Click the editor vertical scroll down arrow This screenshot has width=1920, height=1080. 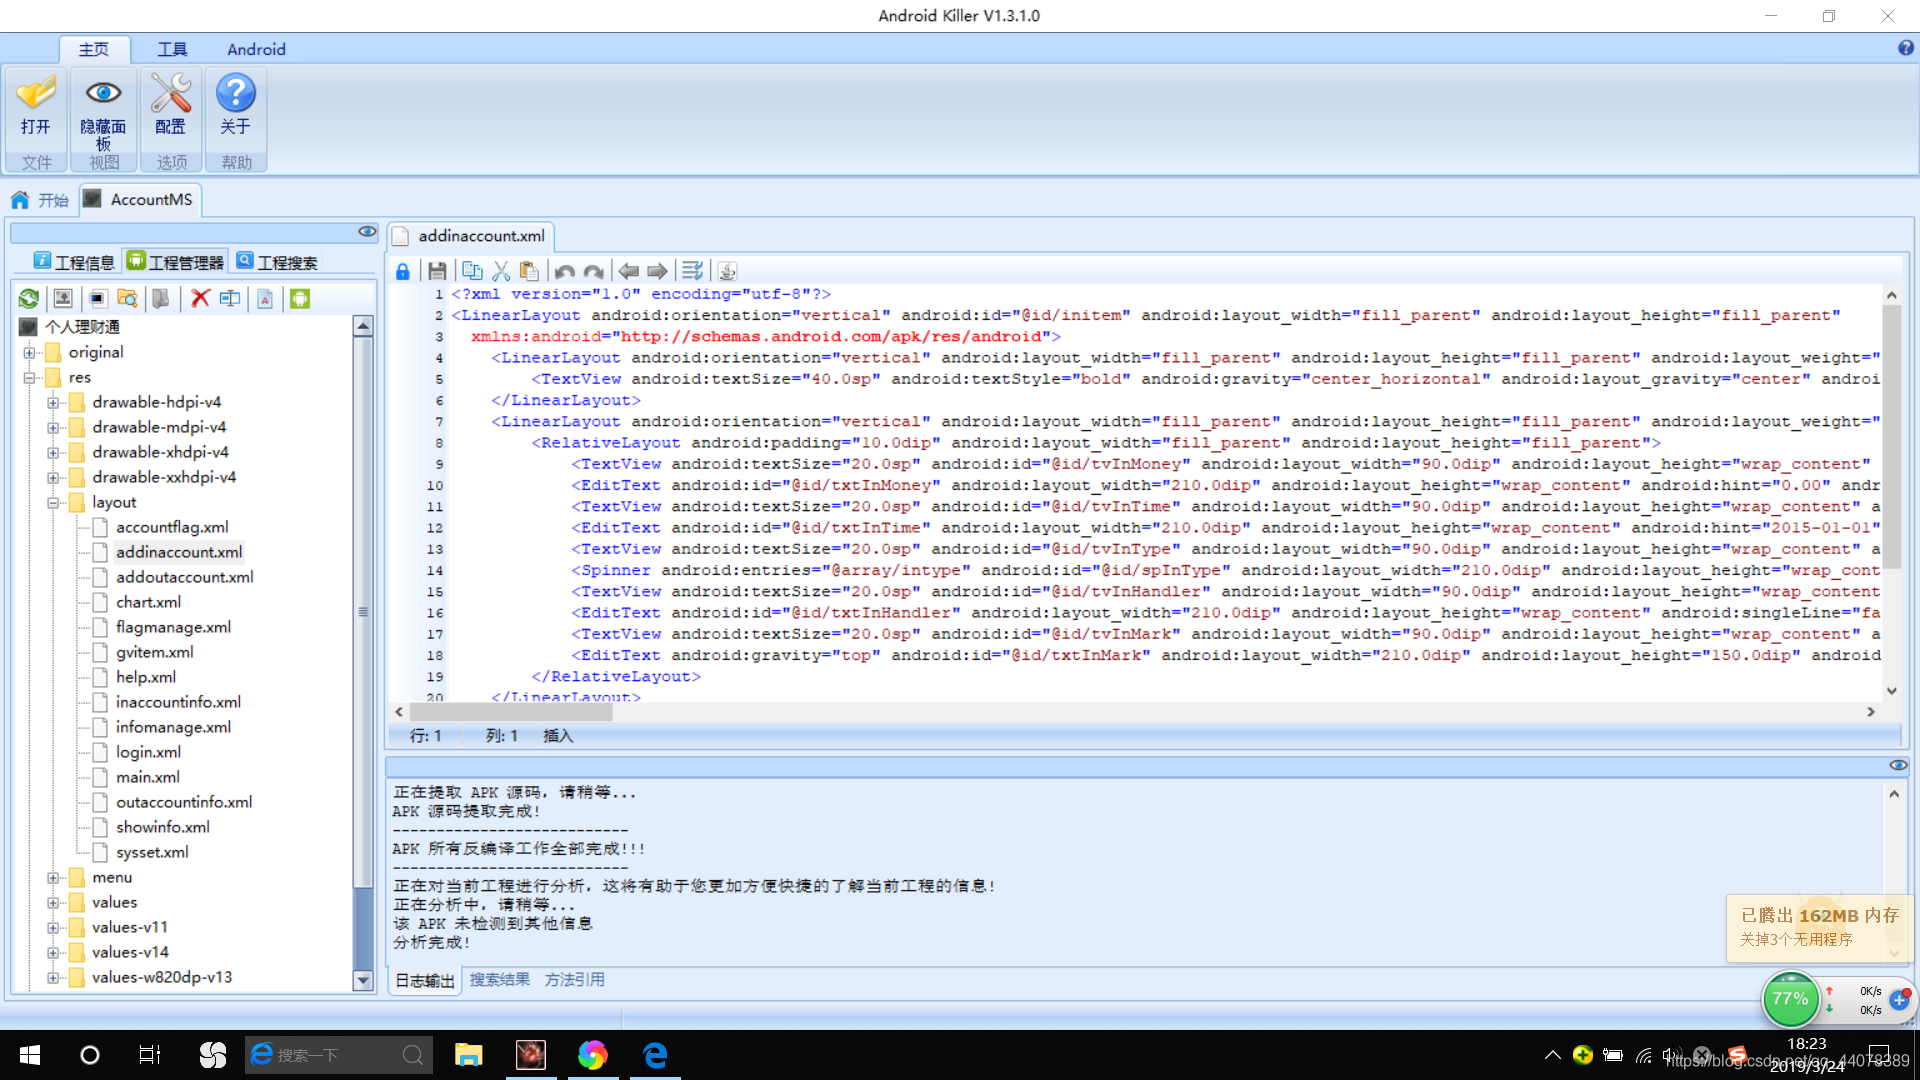(x=1891, y=691)
